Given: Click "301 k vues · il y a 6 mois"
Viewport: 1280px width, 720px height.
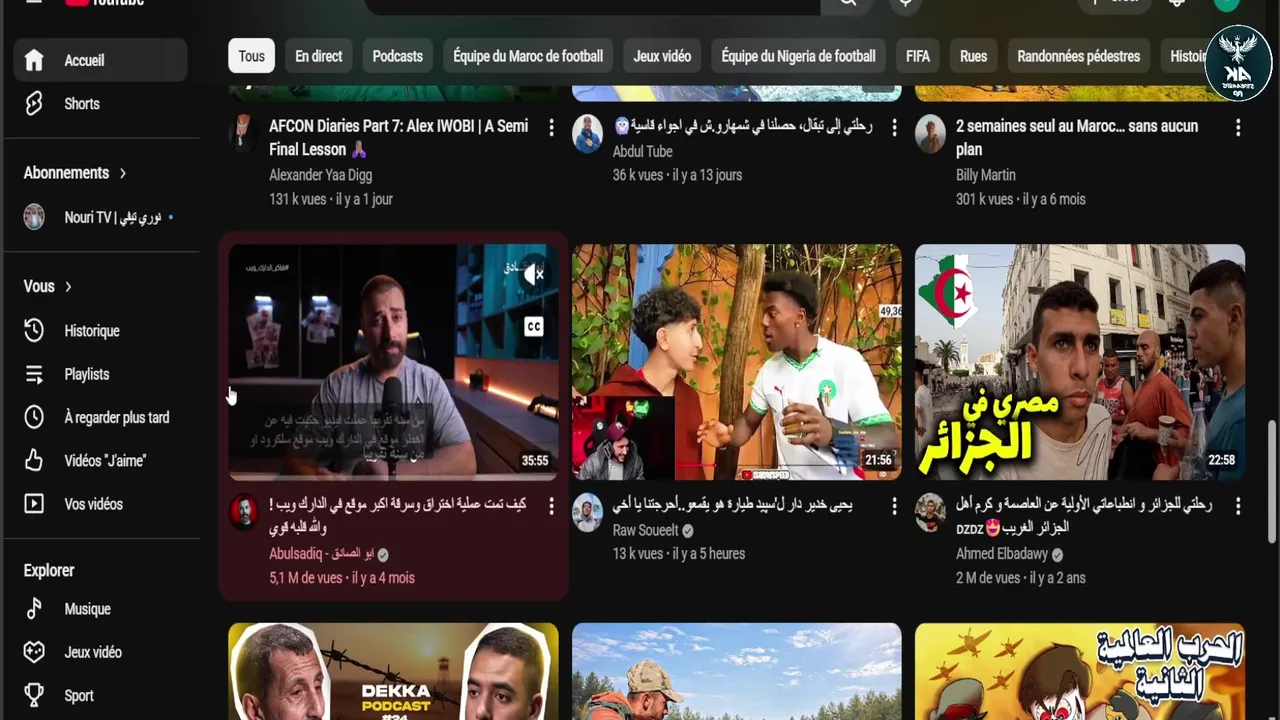Looking at the screenshot, I should [1021, 199].
